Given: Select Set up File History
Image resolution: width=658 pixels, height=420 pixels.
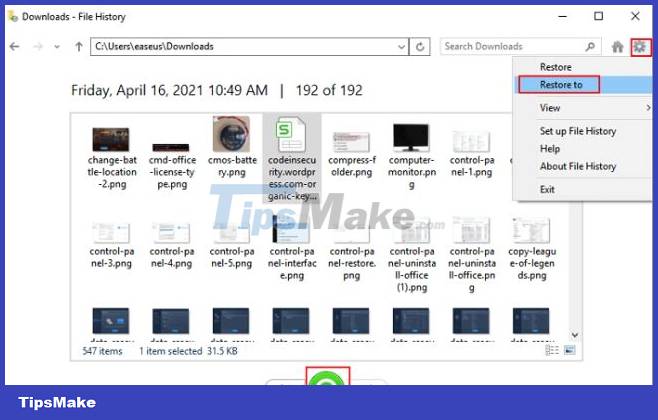Looking at the screenshot, I should (x=578, y=131).
